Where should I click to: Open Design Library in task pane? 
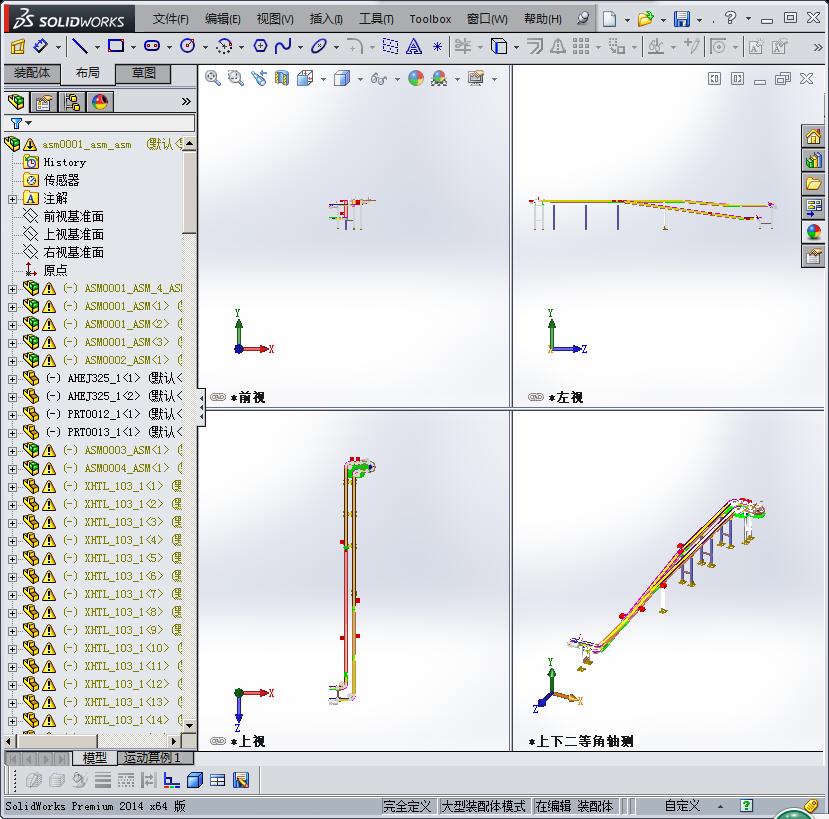(x=813, y=160)
